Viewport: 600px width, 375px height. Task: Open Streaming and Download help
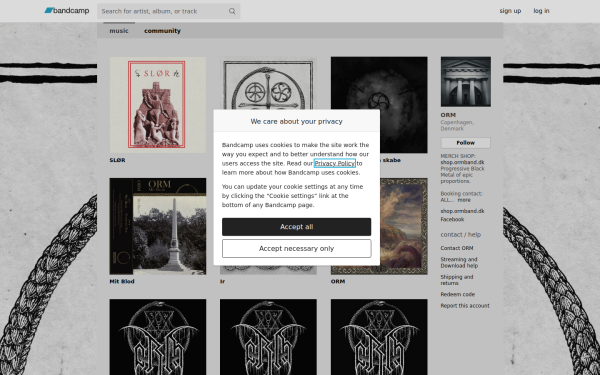point(459,262)
